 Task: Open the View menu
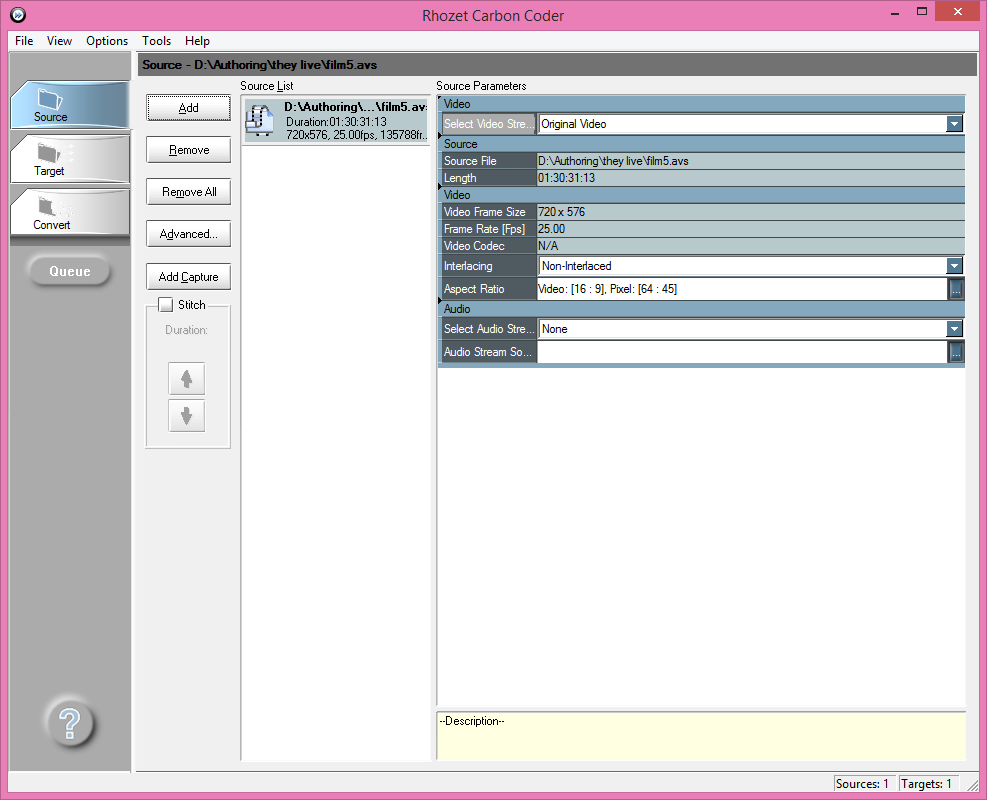point(59,41)
